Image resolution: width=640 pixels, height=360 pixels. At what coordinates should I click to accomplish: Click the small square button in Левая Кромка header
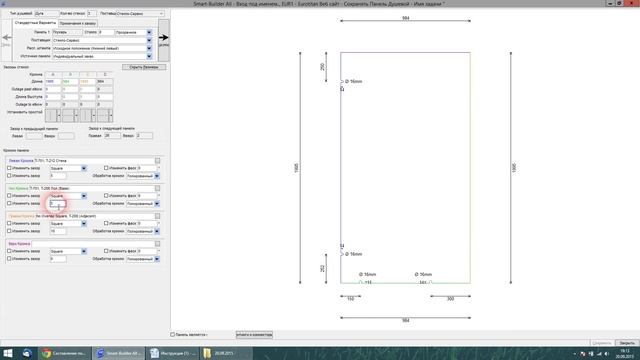click(158, 161)
